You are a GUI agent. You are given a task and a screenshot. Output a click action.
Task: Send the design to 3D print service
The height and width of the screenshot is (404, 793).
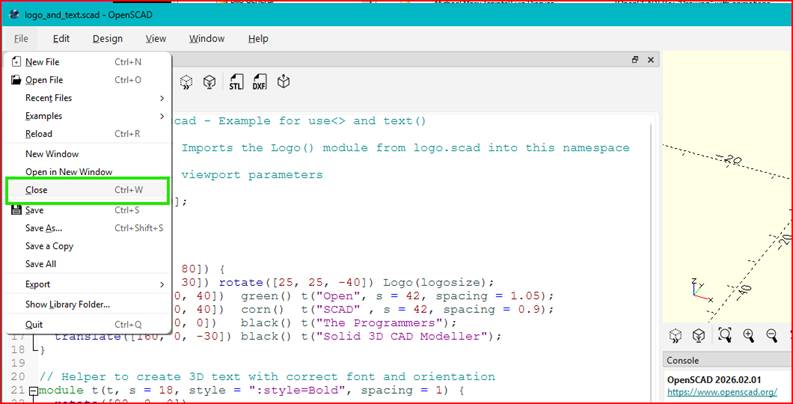coord(284,82)
